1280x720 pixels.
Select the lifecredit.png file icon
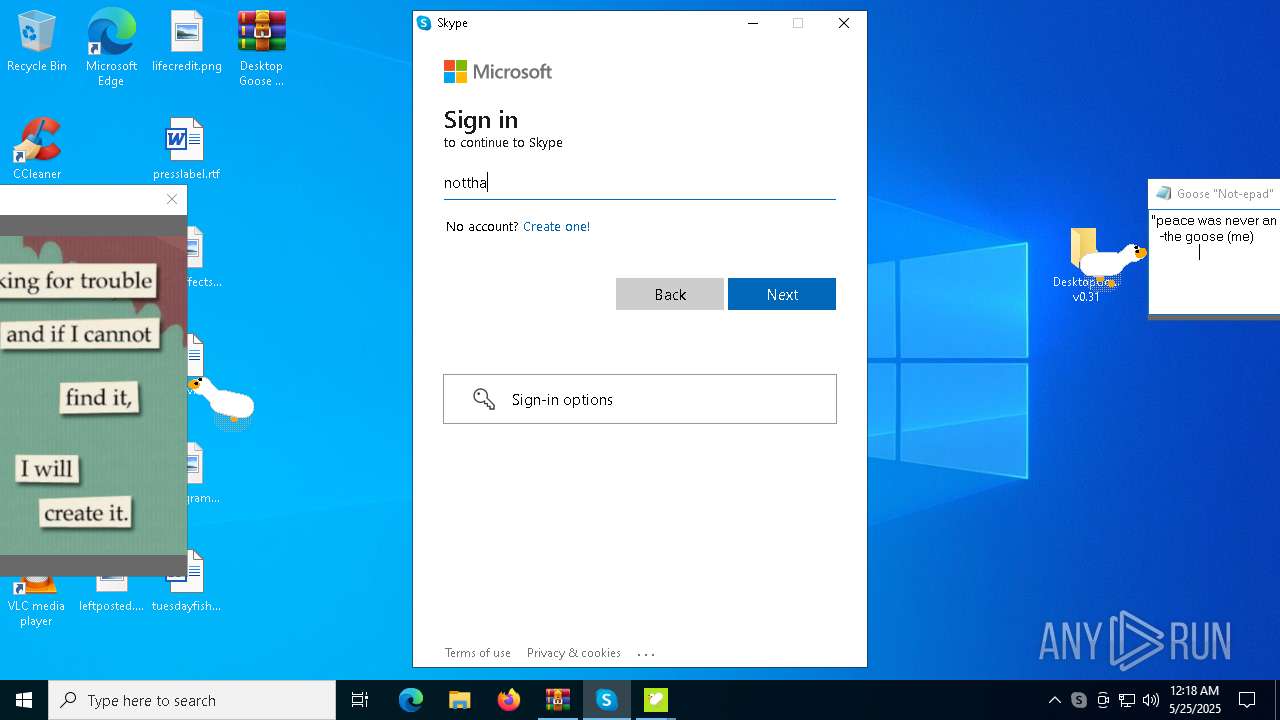186,42
